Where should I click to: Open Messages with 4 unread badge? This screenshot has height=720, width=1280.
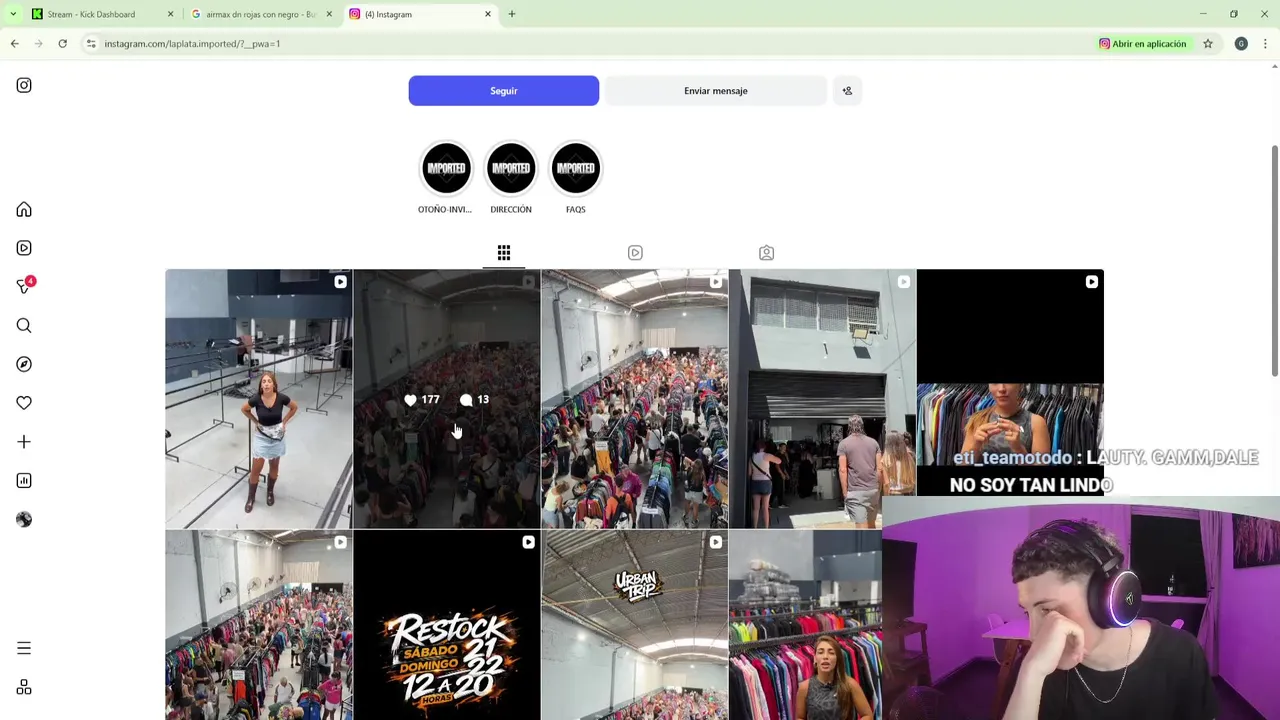[24, 286]
